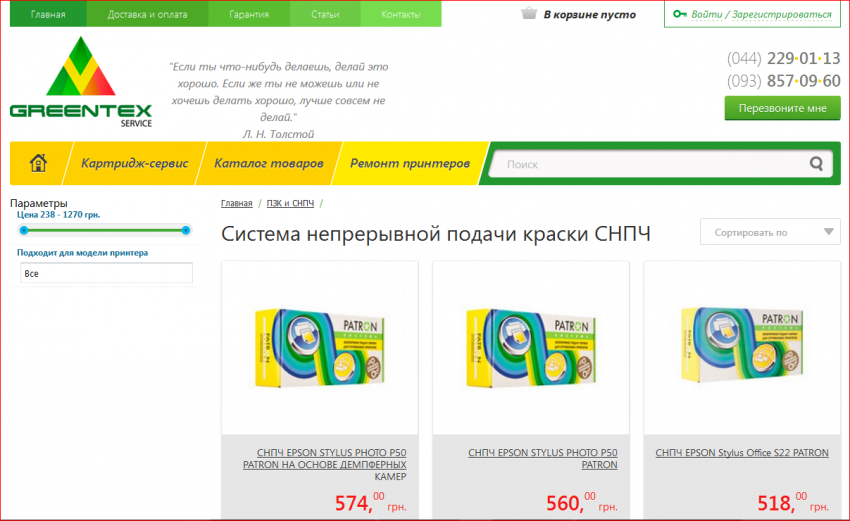The width and height of the screenshot is (850, 521).
Task: Open the Epson Stylus Office S22 product image
Action: pyautogui.click(x=742, y=345)
